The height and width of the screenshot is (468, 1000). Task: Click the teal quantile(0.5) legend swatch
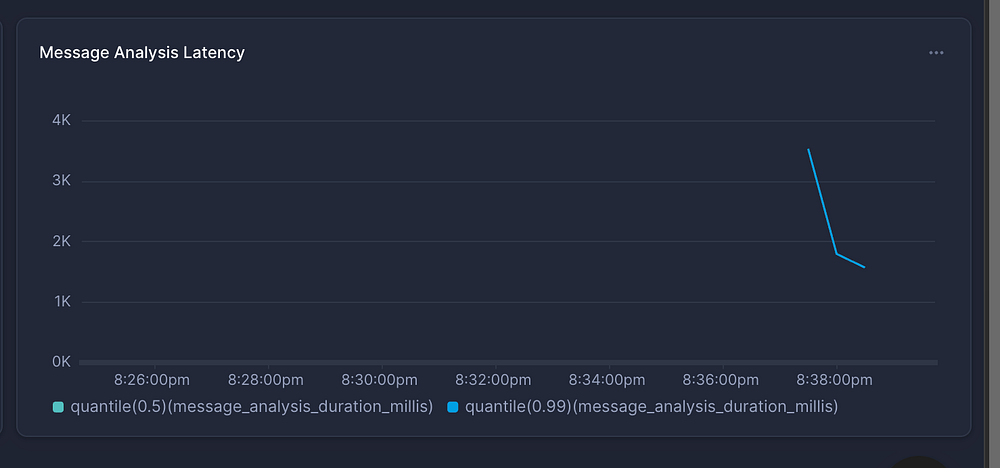click(57, 407)
